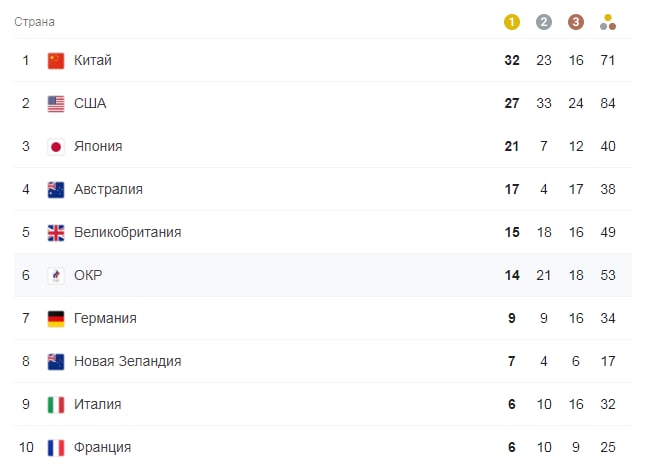The height and width of the screenshot is (466, 645).
Task: Select the highlighted ОКР row name
Action: 88,275
